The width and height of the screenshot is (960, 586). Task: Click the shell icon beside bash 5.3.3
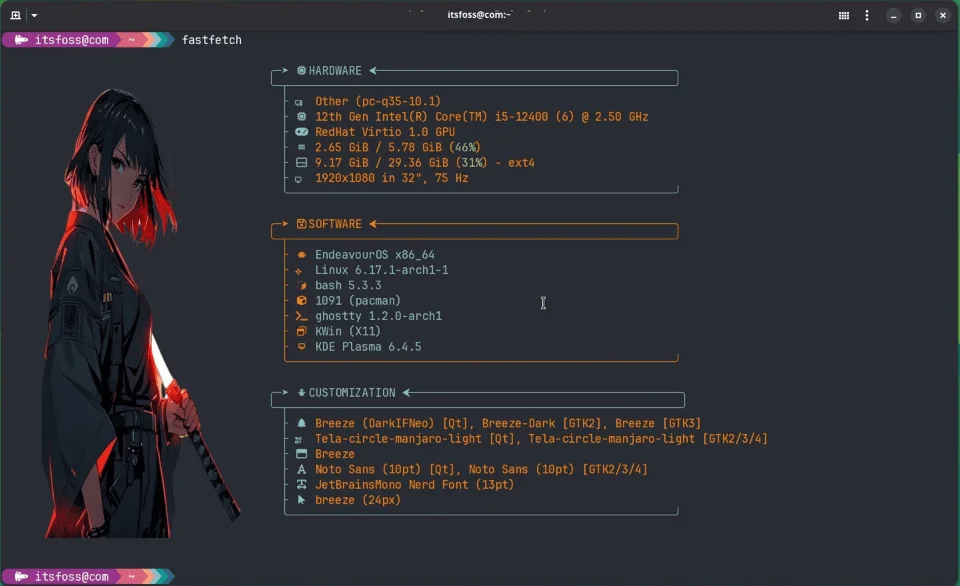tap(301, 285)
